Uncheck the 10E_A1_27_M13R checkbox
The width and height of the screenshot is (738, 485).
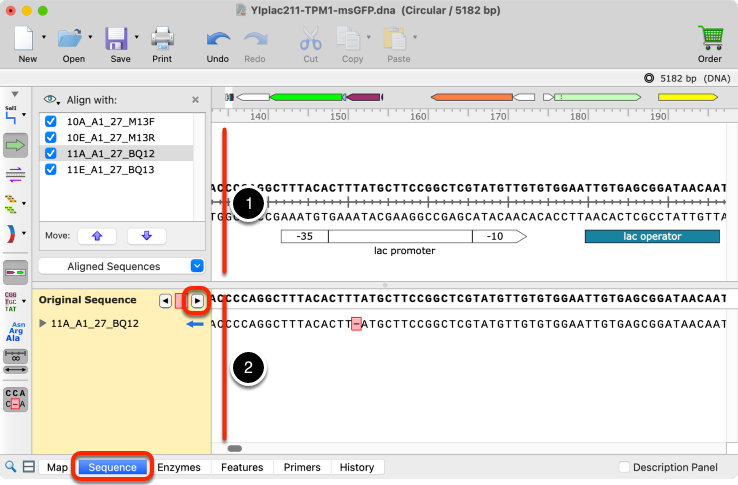[51, 137]
